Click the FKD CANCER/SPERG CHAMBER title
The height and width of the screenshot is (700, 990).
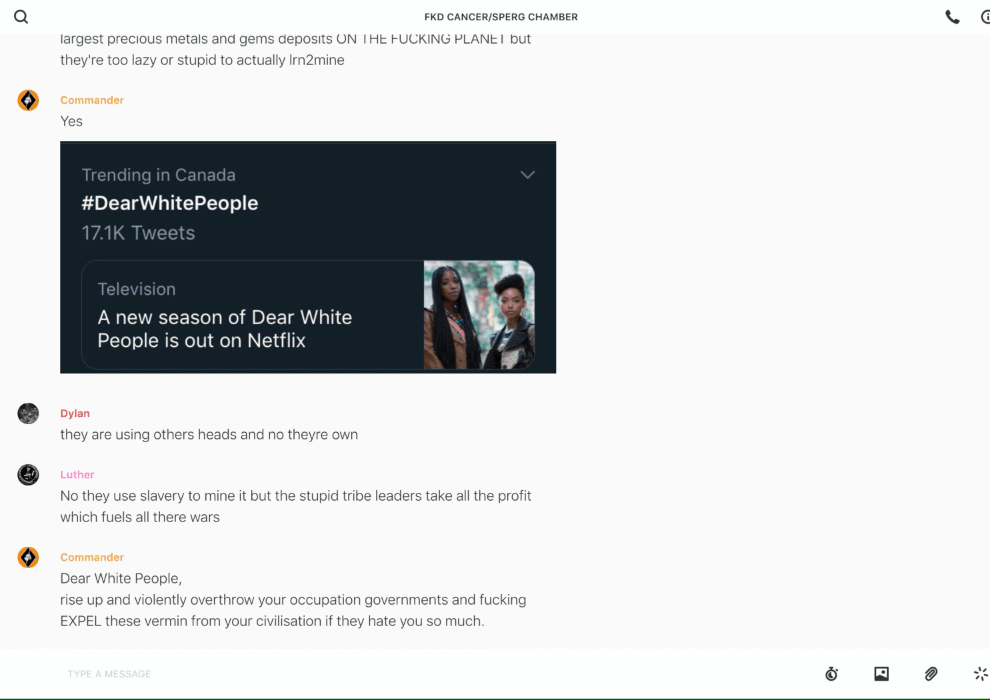point(501,17)
